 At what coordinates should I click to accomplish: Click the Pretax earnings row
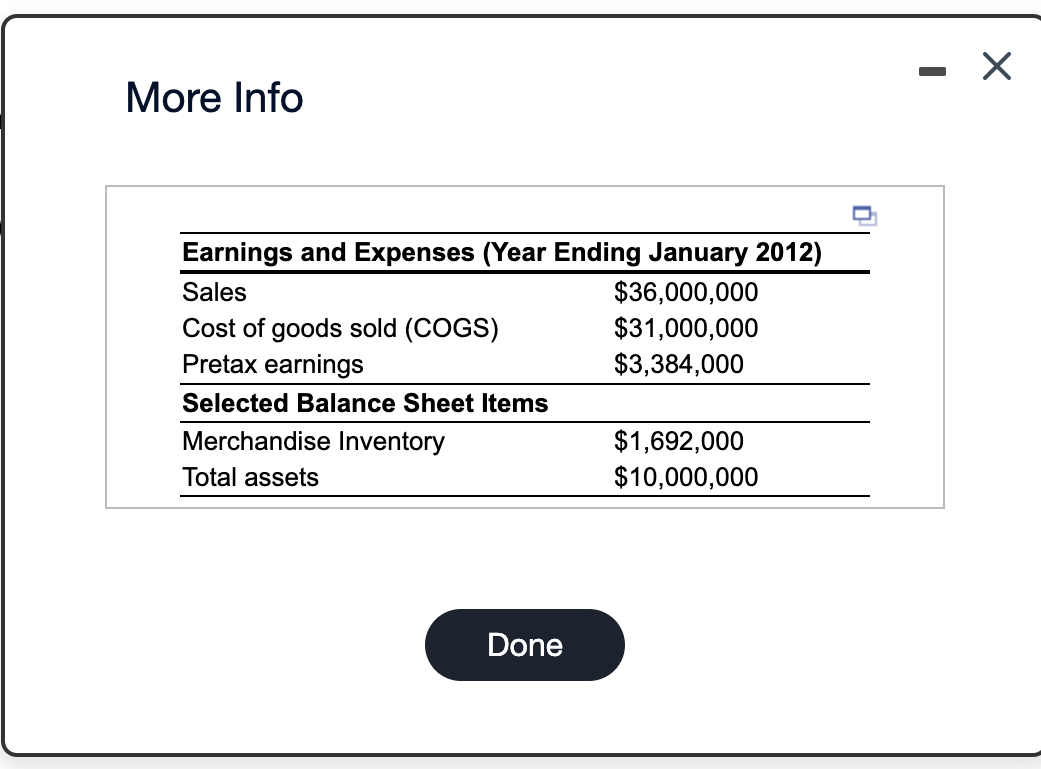tap(272, 364)
